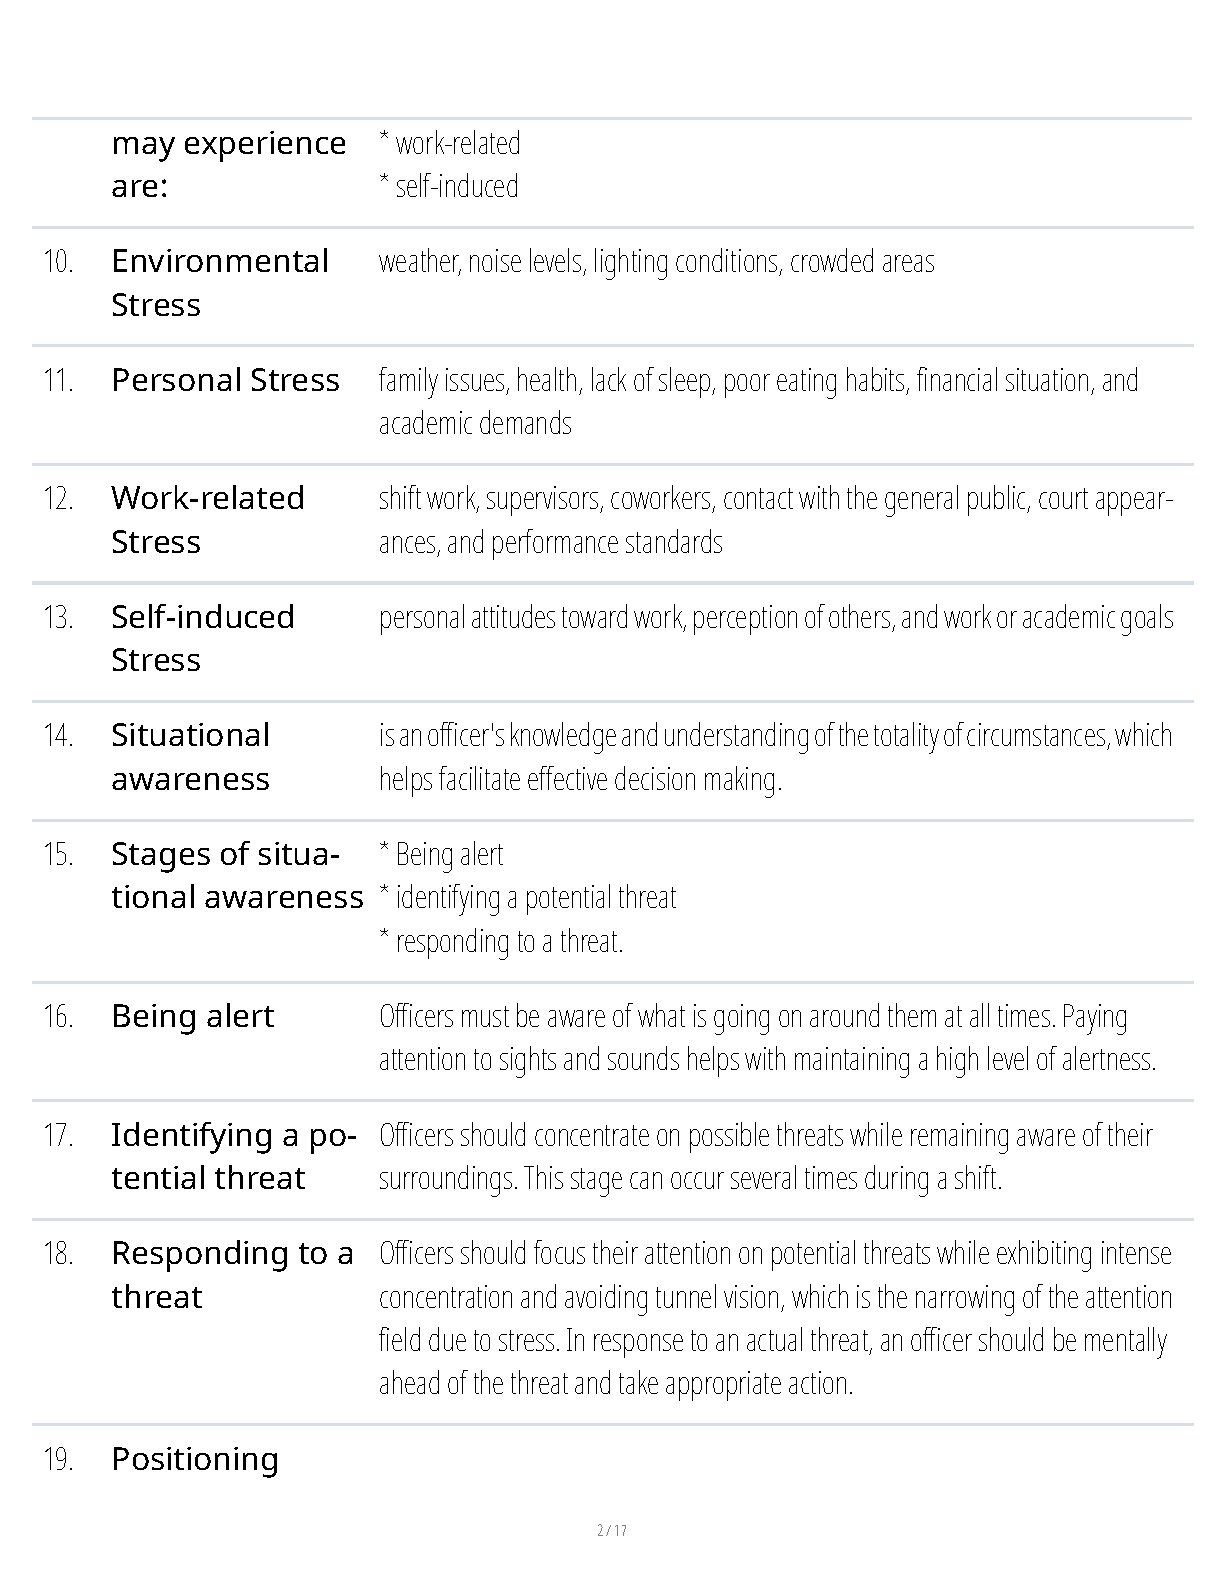Select the "Personal Stress" term
The height and width of the screenshot is (1584, 1224).
point(225,380)
